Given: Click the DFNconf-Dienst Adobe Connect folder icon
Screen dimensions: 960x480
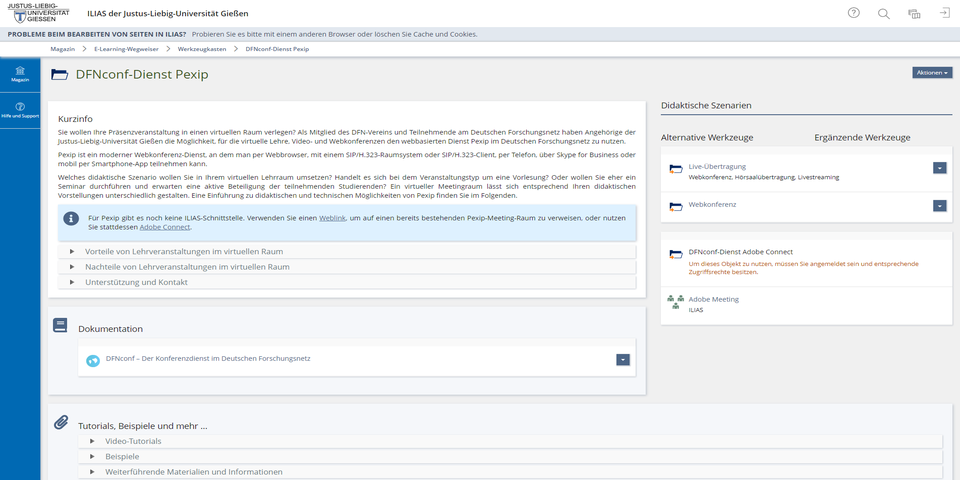Looking at the screenshot, I should [675, 254].
